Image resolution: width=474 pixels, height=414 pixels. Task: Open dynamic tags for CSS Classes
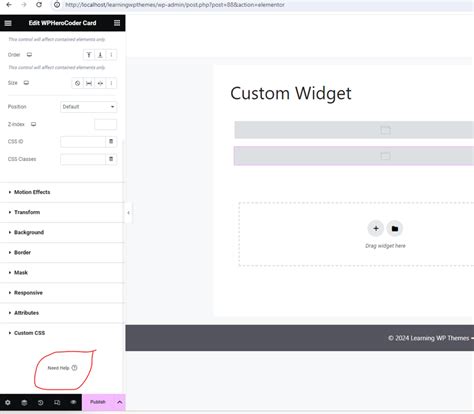pyautogui.click(x=111, y=159)
